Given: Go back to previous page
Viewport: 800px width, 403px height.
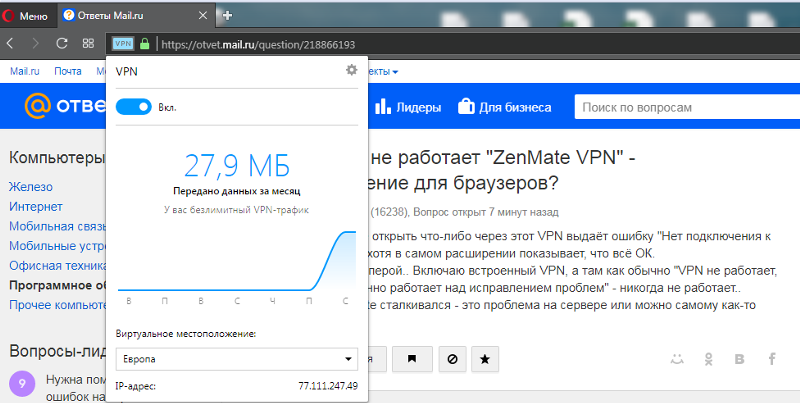Looking at the screenshot, I should [x=10, y=44].
